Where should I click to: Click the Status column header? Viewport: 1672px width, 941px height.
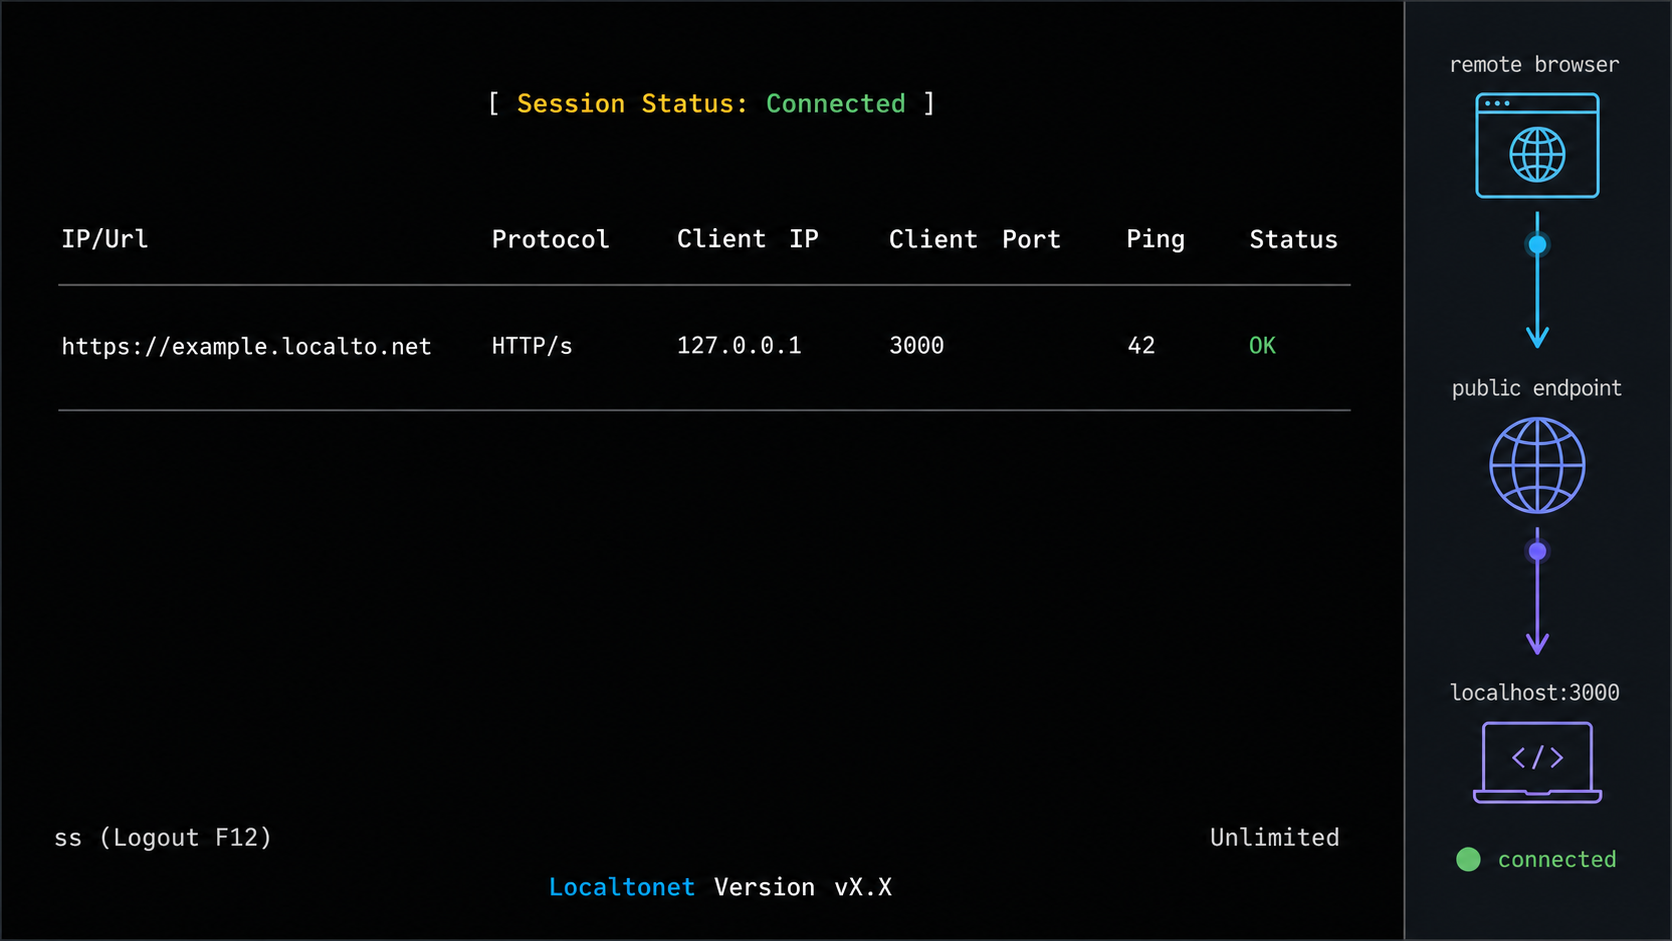1293,240
